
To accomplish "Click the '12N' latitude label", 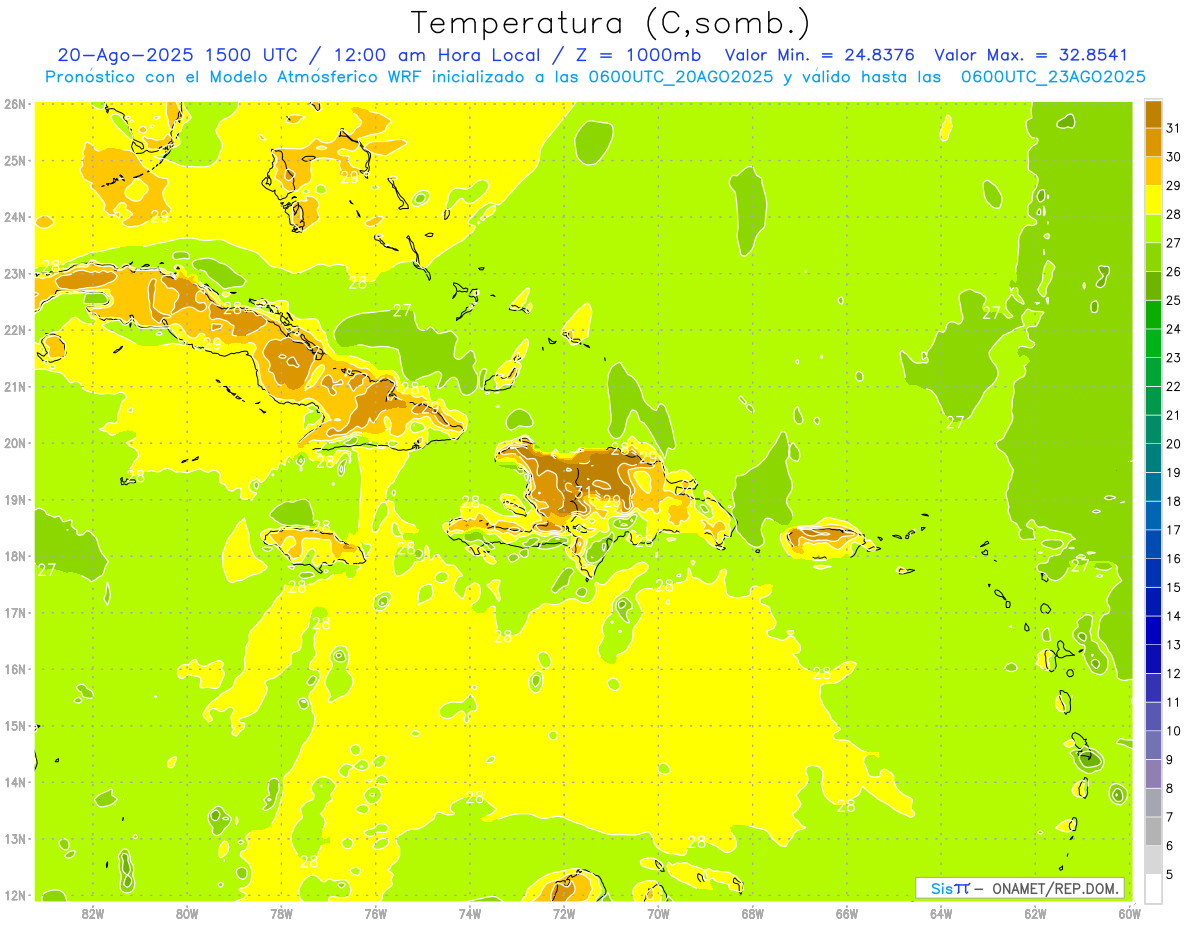I will (14, 895).
